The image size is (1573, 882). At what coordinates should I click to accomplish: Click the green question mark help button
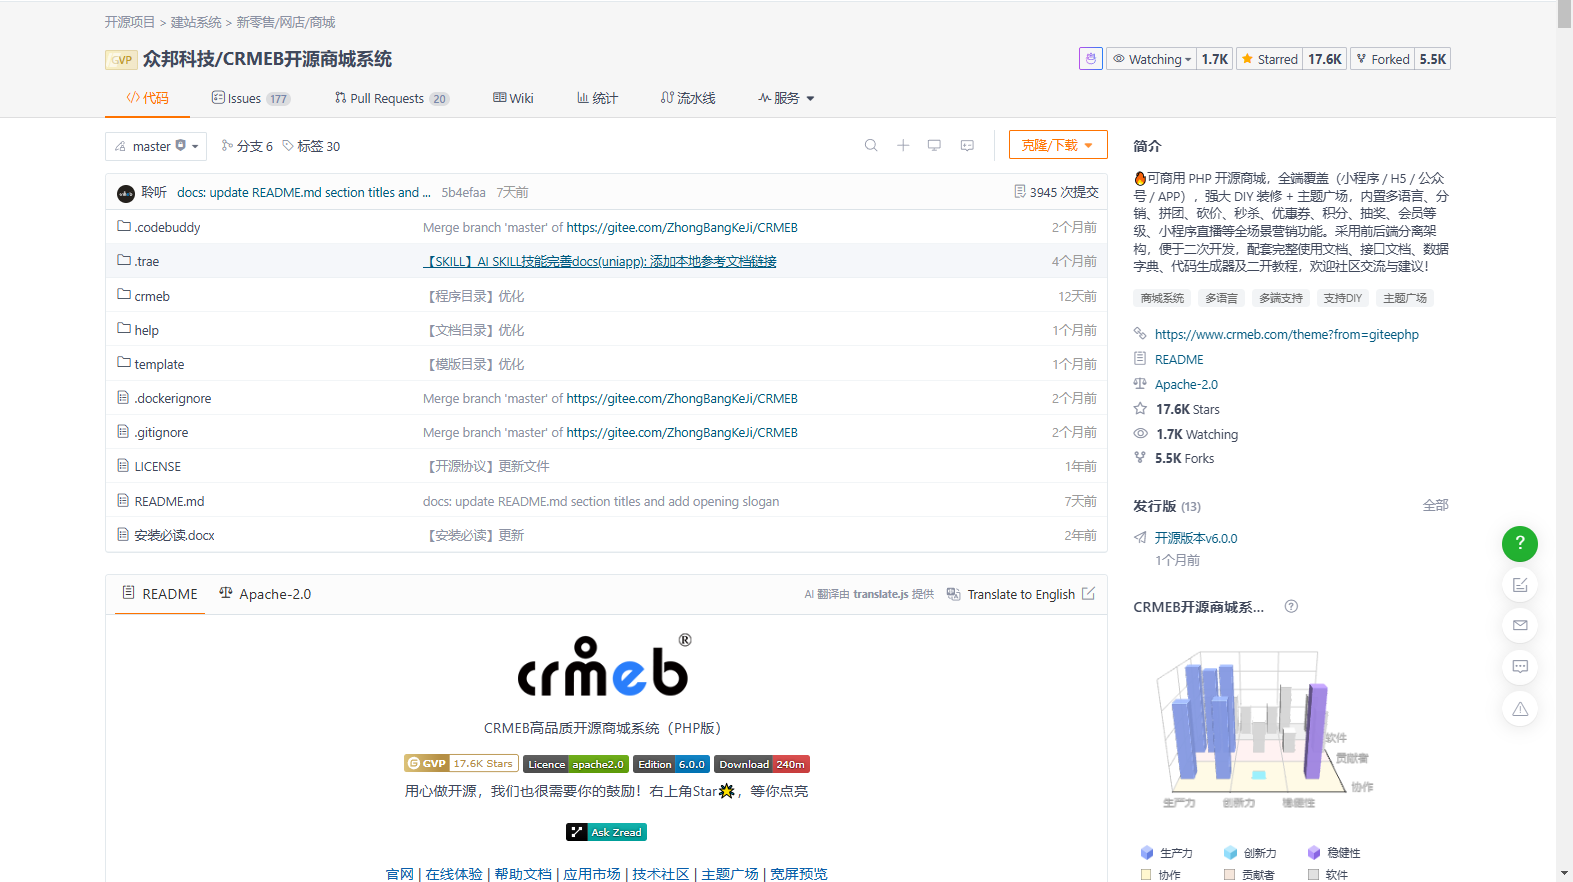coord(1520,543)
